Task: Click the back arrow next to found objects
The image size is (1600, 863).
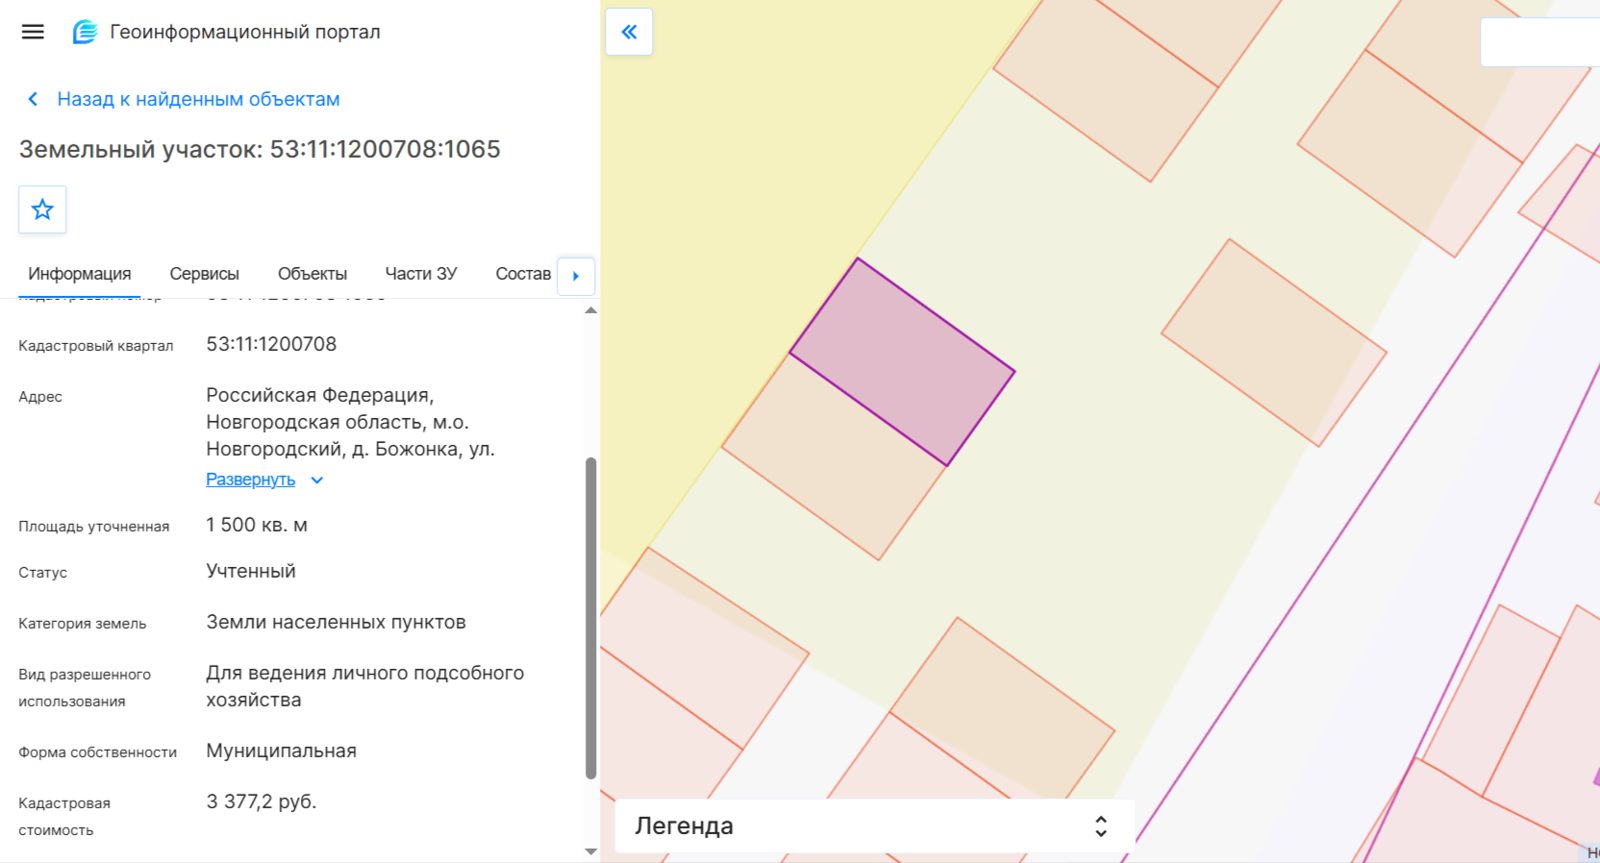Action: (x=33, y=99)
